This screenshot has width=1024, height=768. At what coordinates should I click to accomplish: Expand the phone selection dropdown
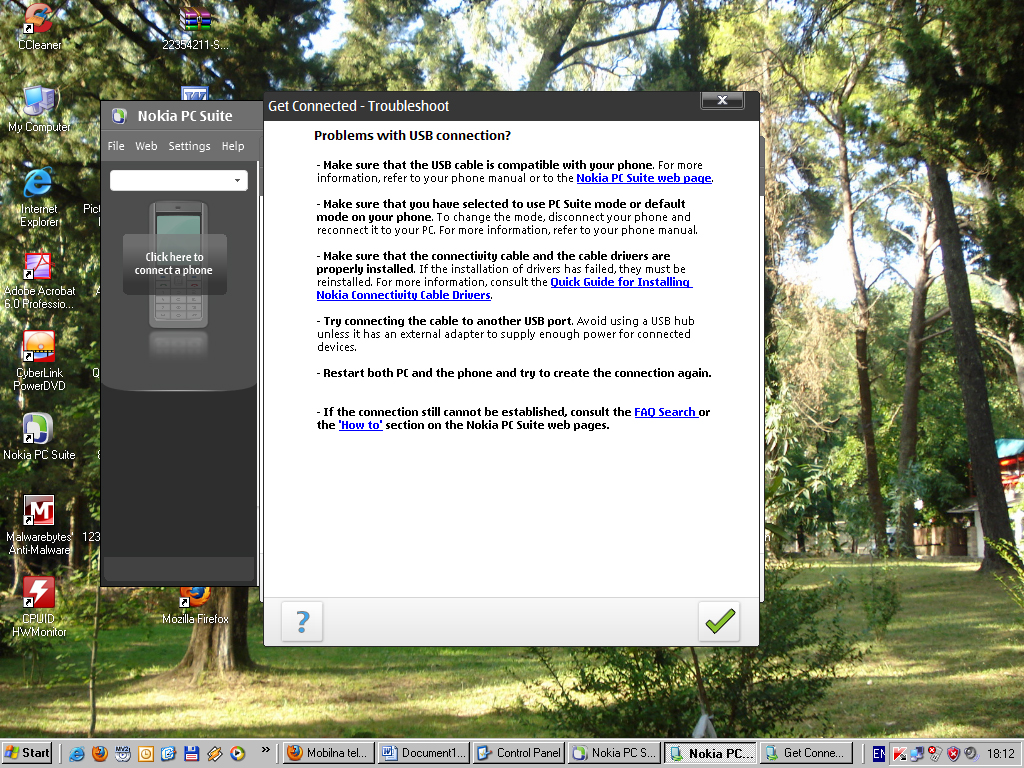pyautogui.click(x=237, y=180)
